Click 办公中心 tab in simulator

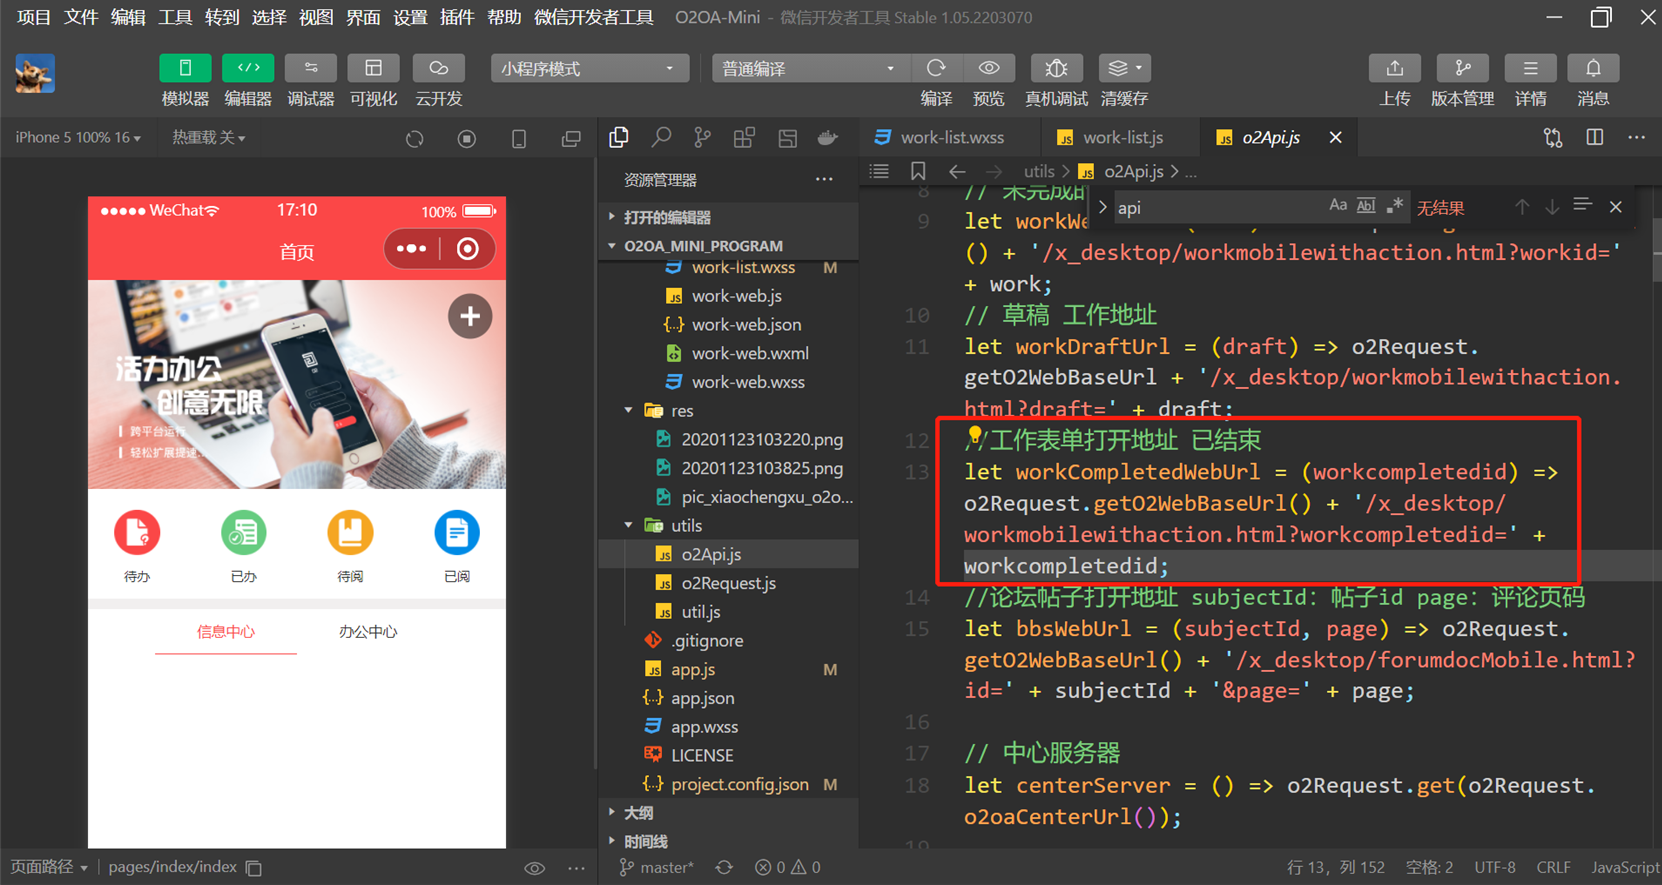coord(367,632)
